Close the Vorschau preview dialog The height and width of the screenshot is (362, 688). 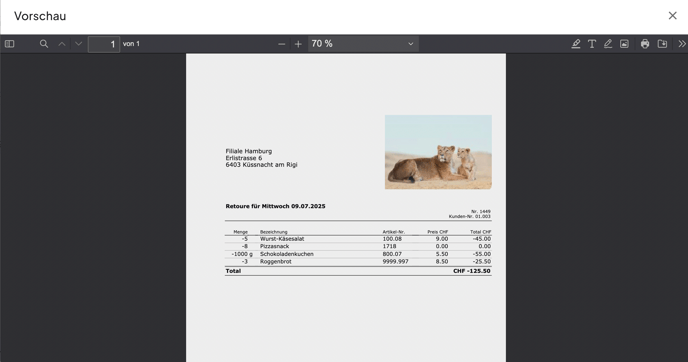pos(673,16)
